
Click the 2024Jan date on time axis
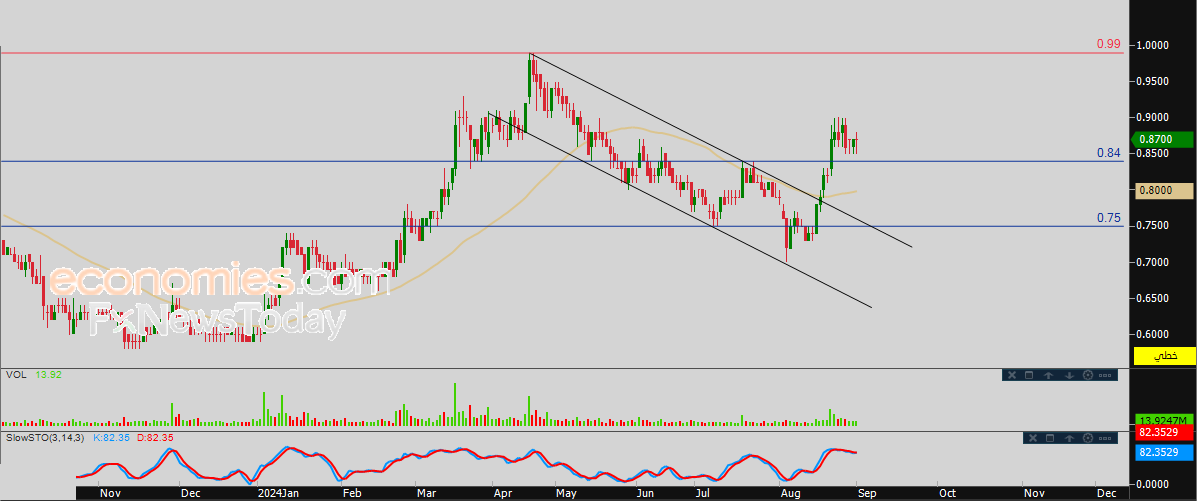(x=277, y=493)
